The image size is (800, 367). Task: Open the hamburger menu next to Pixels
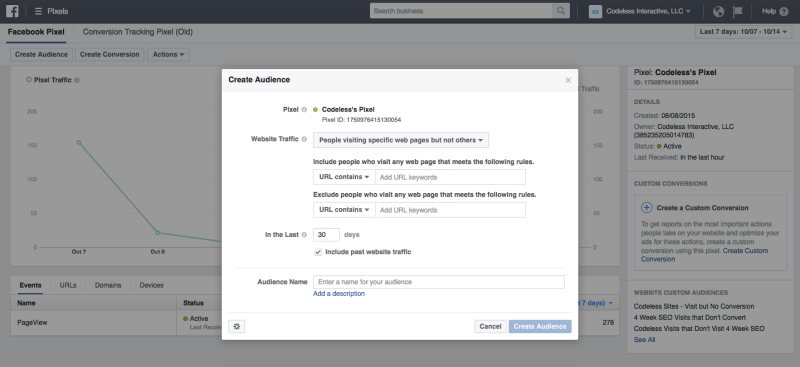point(38,11)
